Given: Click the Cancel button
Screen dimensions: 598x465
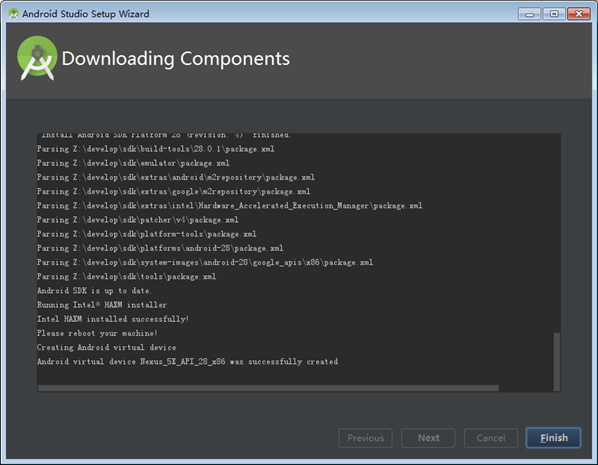Looking at the screenshot, I should [x=491, y=438].
